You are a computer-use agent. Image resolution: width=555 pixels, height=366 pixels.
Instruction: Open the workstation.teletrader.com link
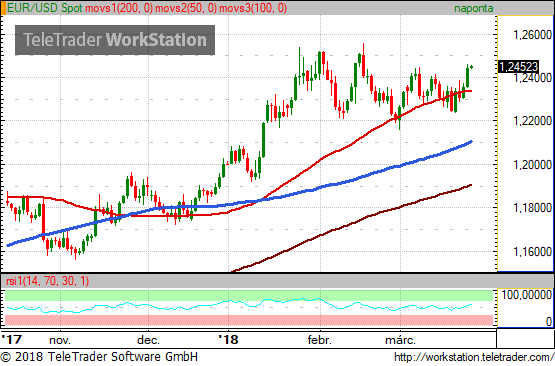click(474, 357)
